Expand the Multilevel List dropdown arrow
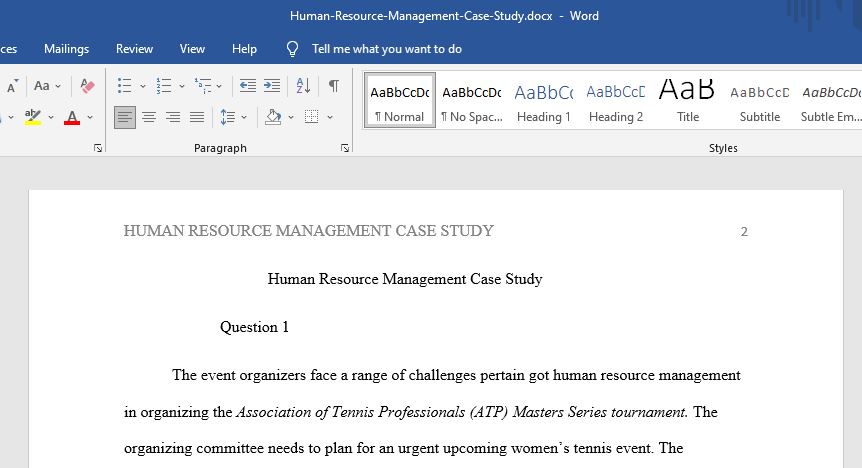The image size is (862, 468). pos(219,86)
